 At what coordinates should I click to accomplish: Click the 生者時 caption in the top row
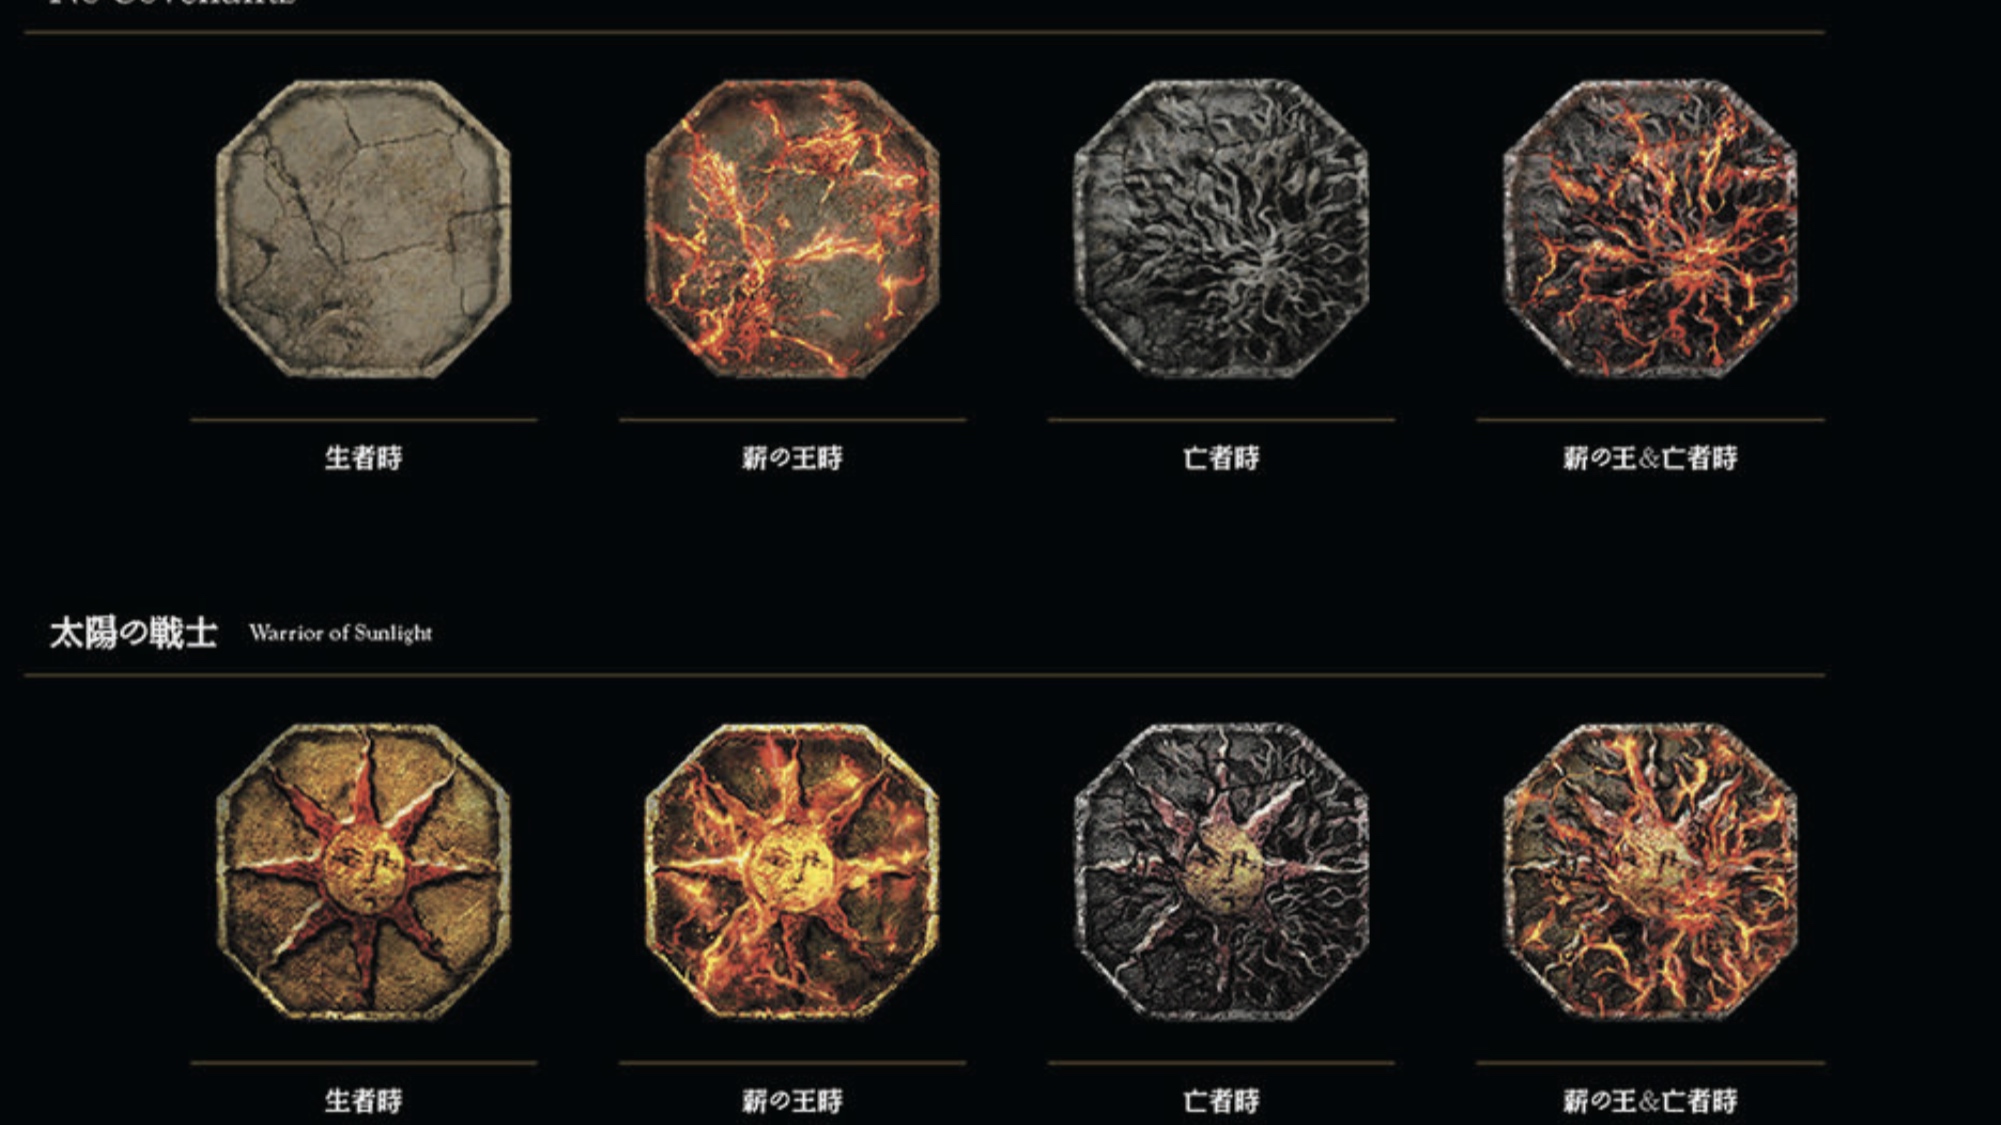coord(363,458)
